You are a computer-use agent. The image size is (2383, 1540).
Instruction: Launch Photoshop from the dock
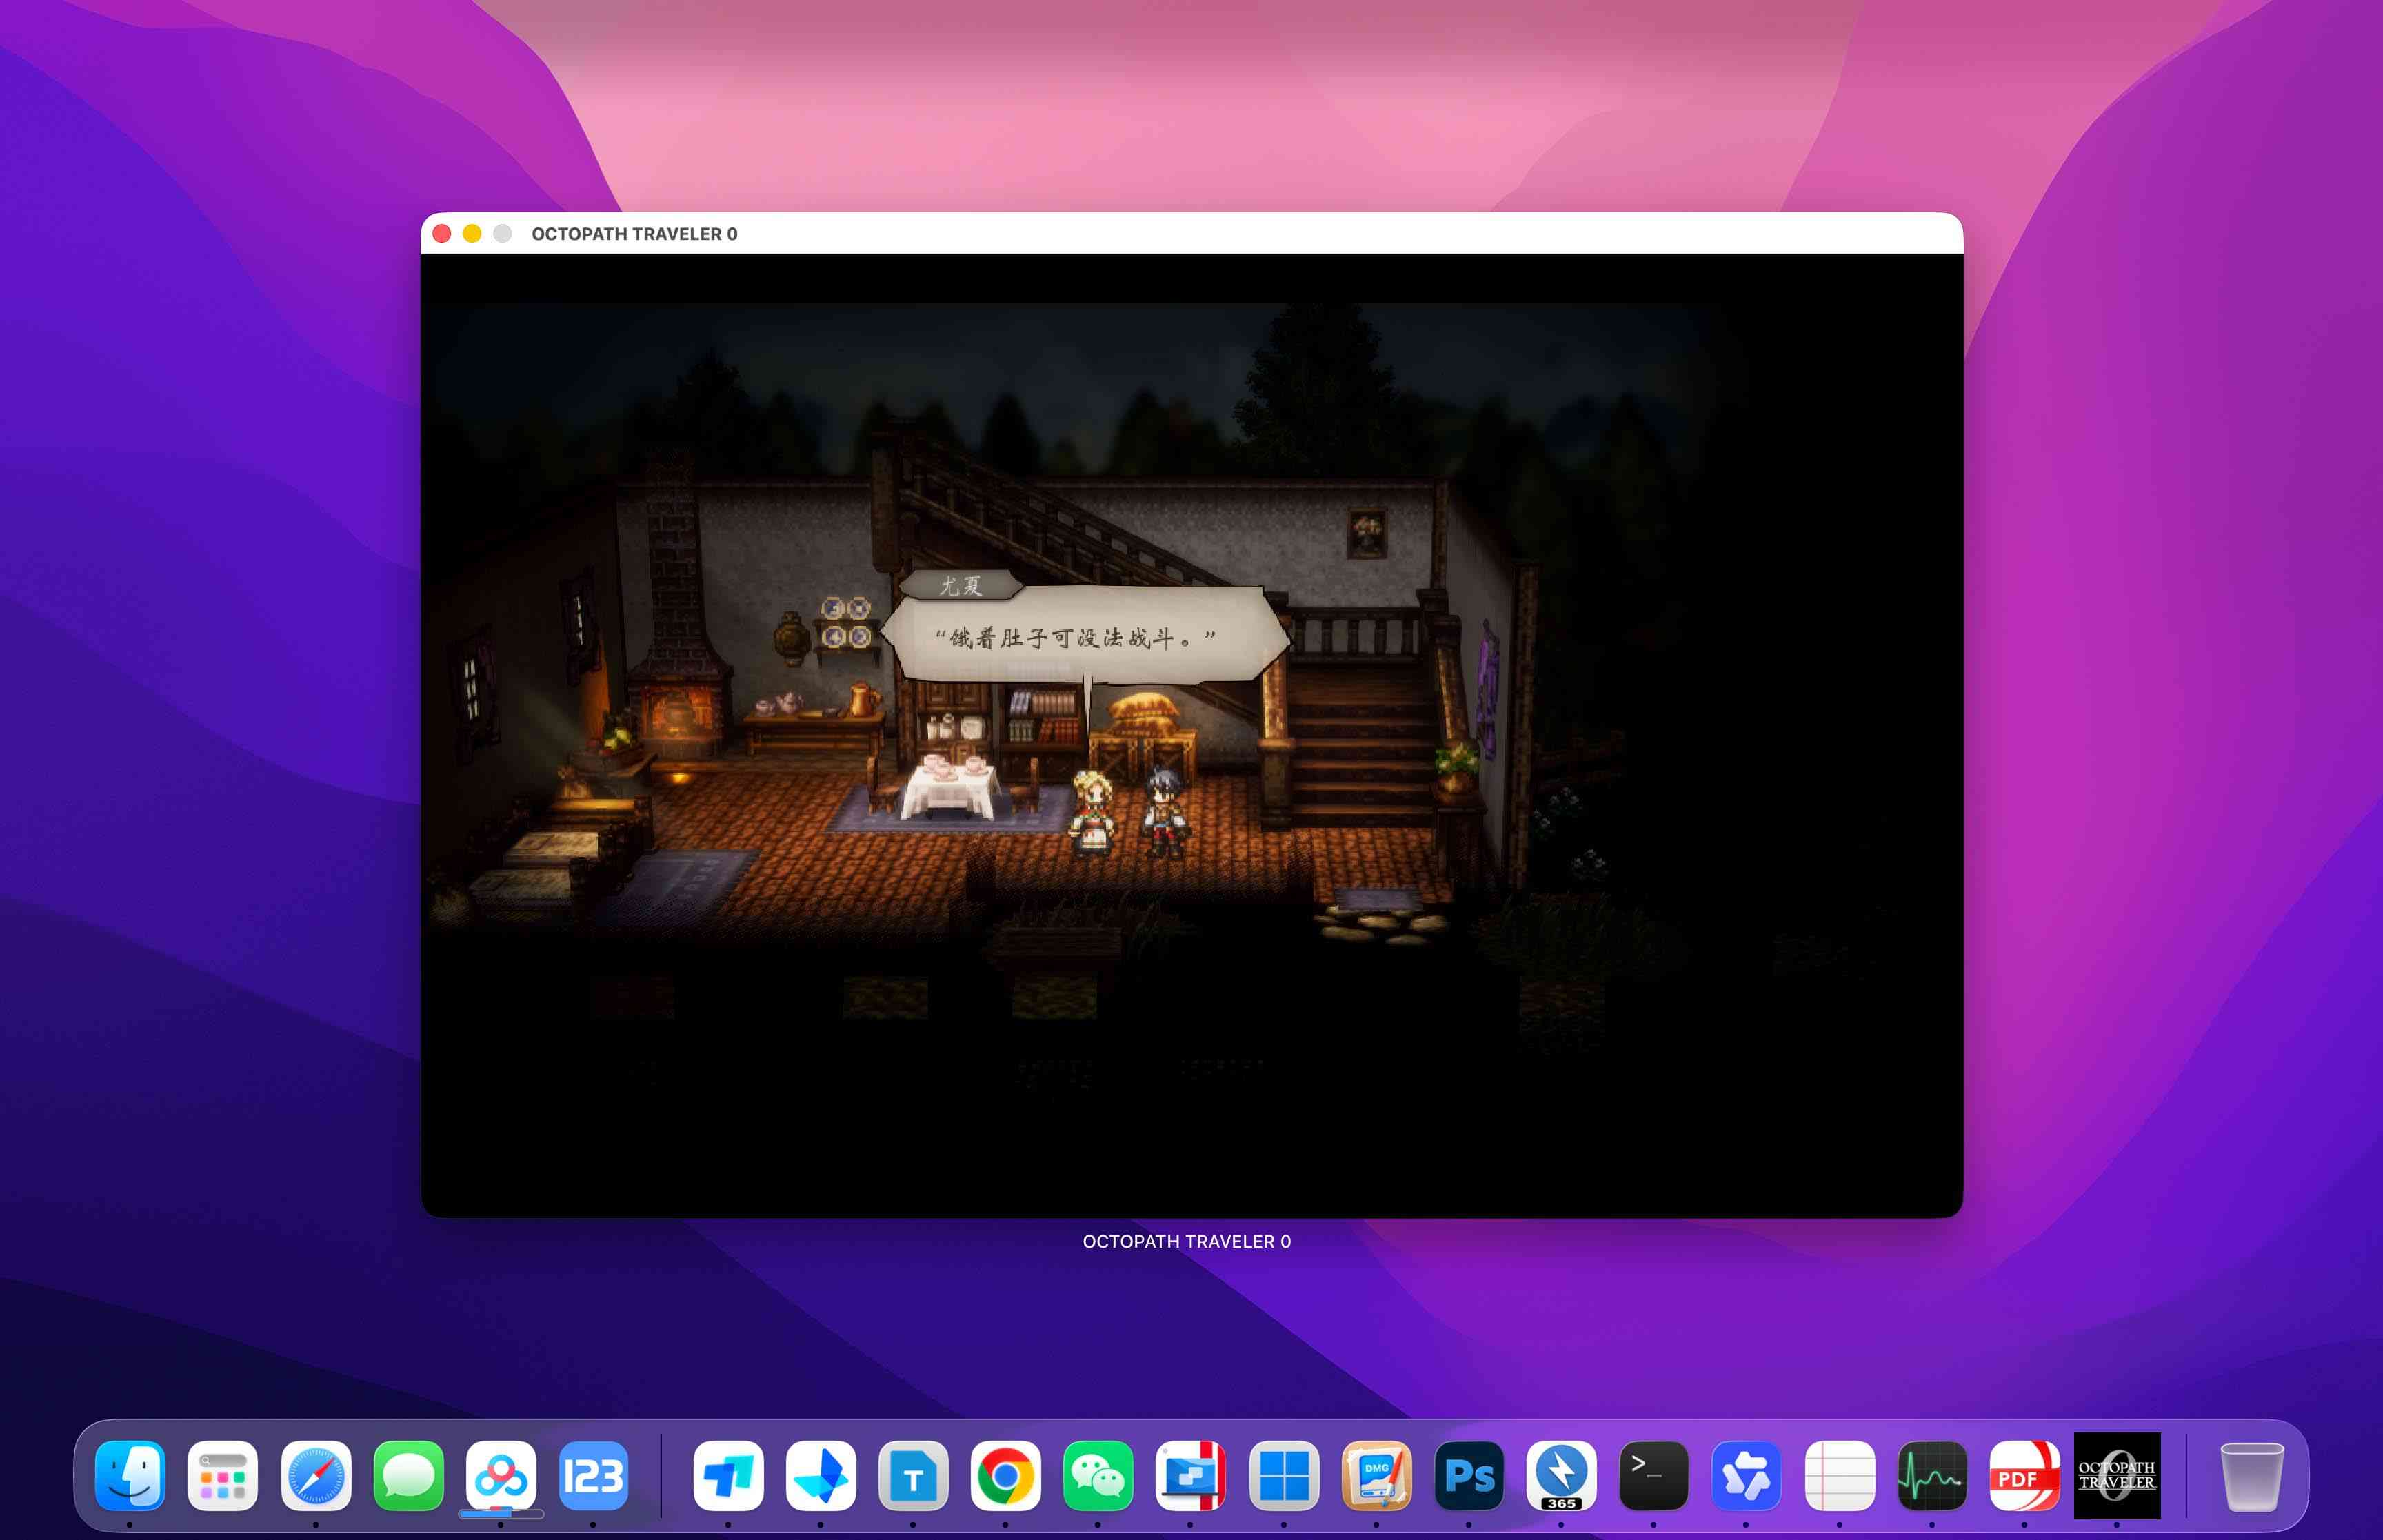1469,1476
